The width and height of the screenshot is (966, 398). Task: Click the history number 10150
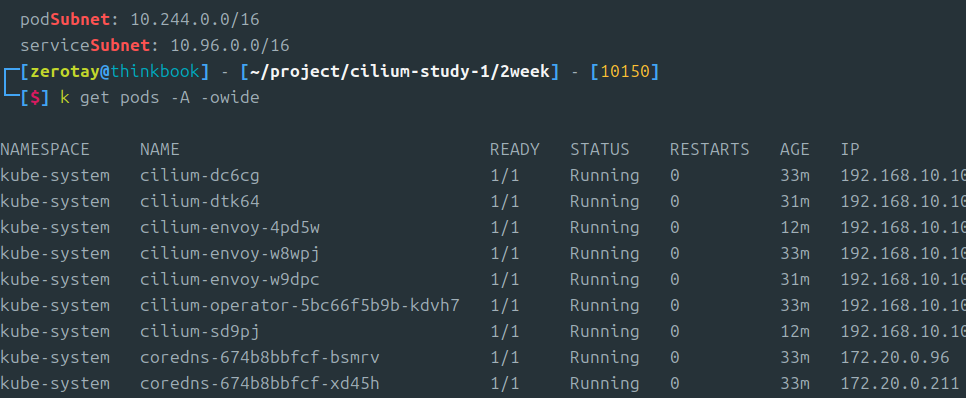click(x=625, y=72)
